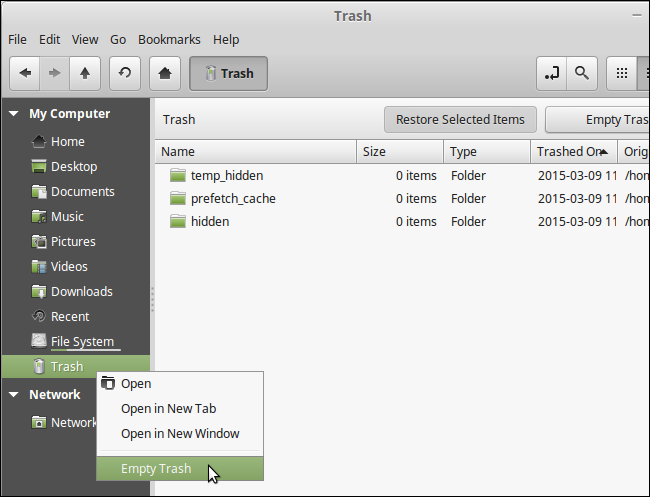Sort by the Trashed On column

click(572, 152)
